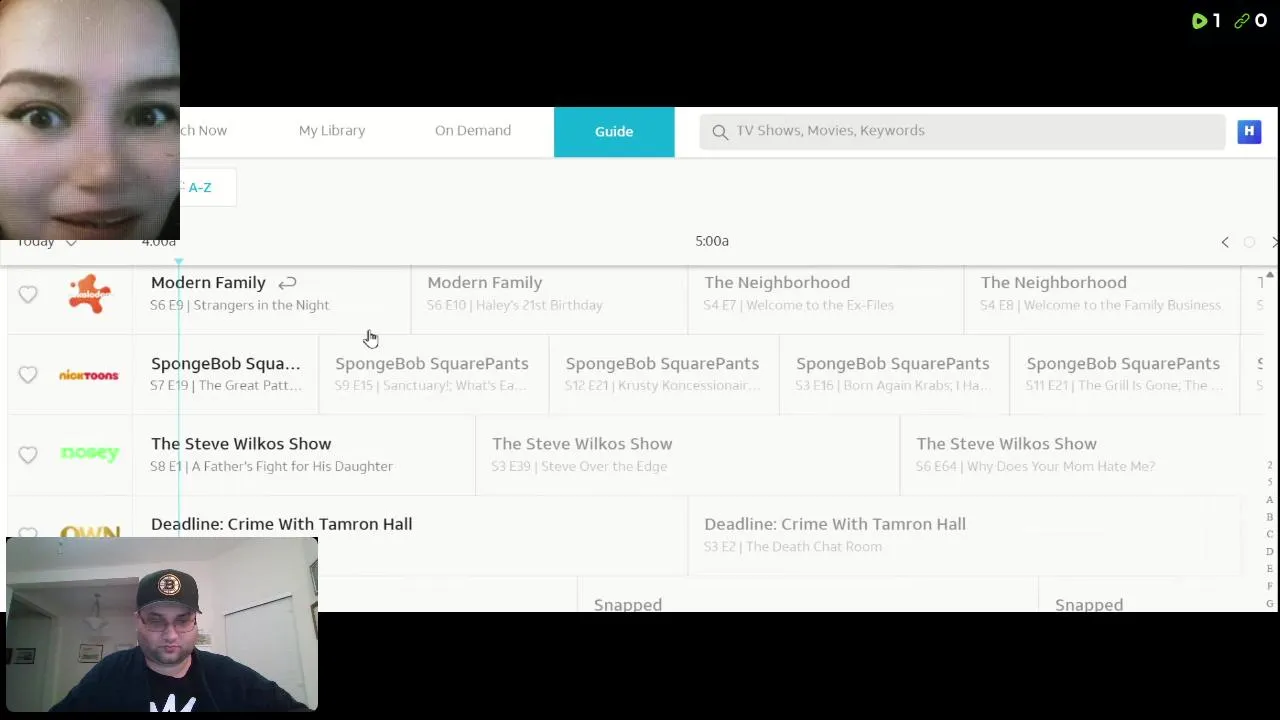Favorite the Nosey channel with heart icon
This screenshot has height=720, width=1280.
click(x=28, y=454)
